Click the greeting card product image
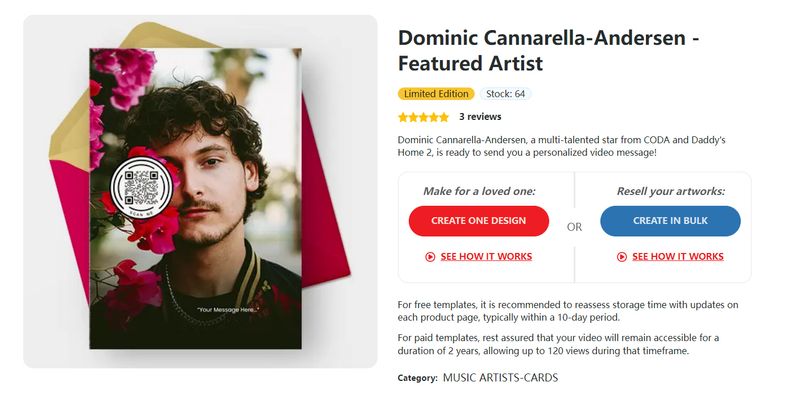 point(195,199)
